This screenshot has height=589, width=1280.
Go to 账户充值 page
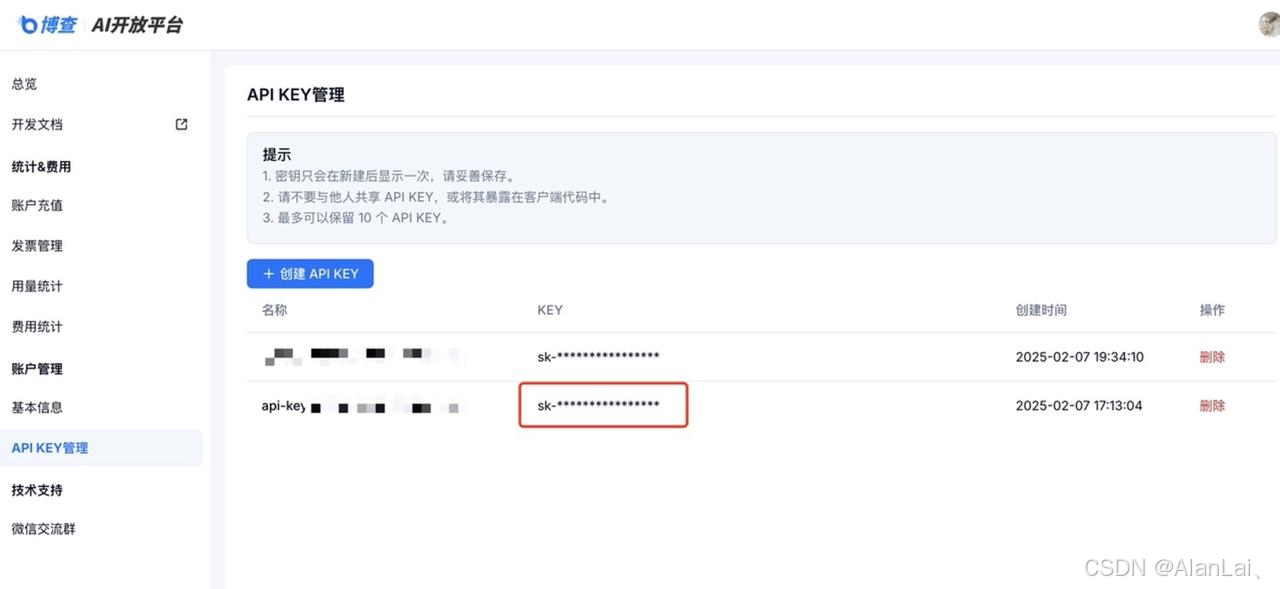[x=37, y=205]
